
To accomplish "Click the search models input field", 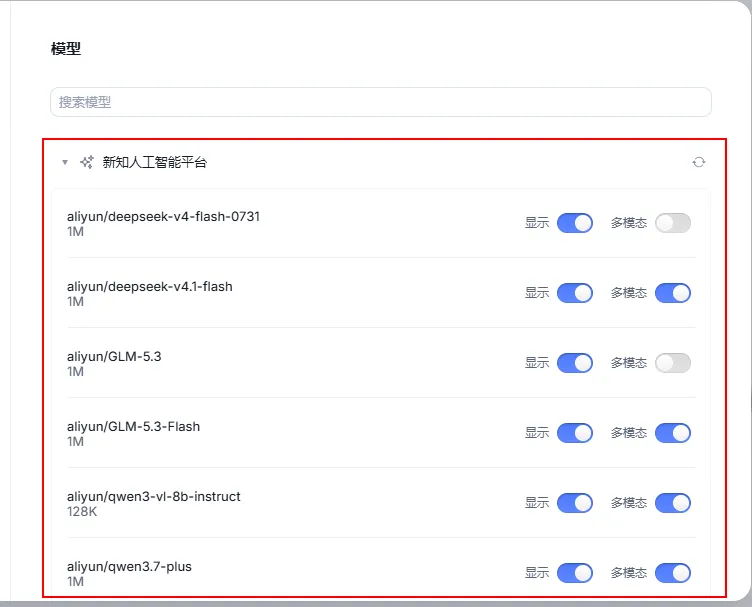I will coord(381,102).
